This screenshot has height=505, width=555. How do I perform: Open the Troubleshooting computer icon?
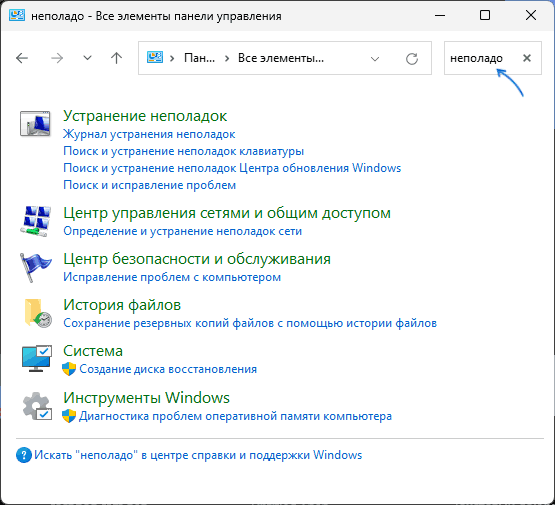click(35, 123)
